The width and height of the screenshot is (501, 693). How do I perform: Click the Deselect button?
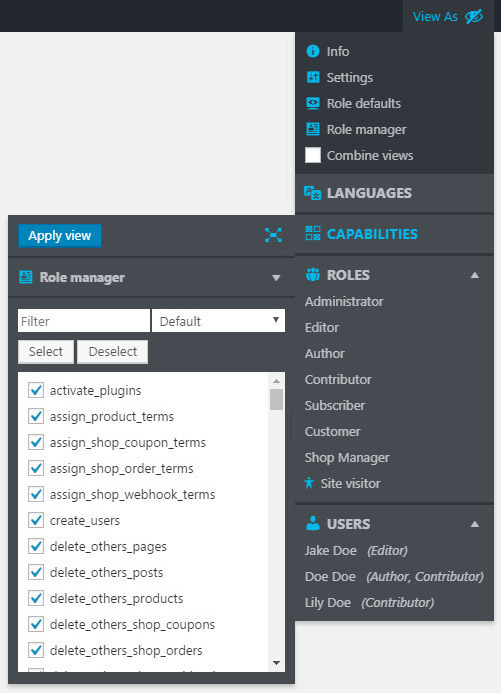coord(113,352)
